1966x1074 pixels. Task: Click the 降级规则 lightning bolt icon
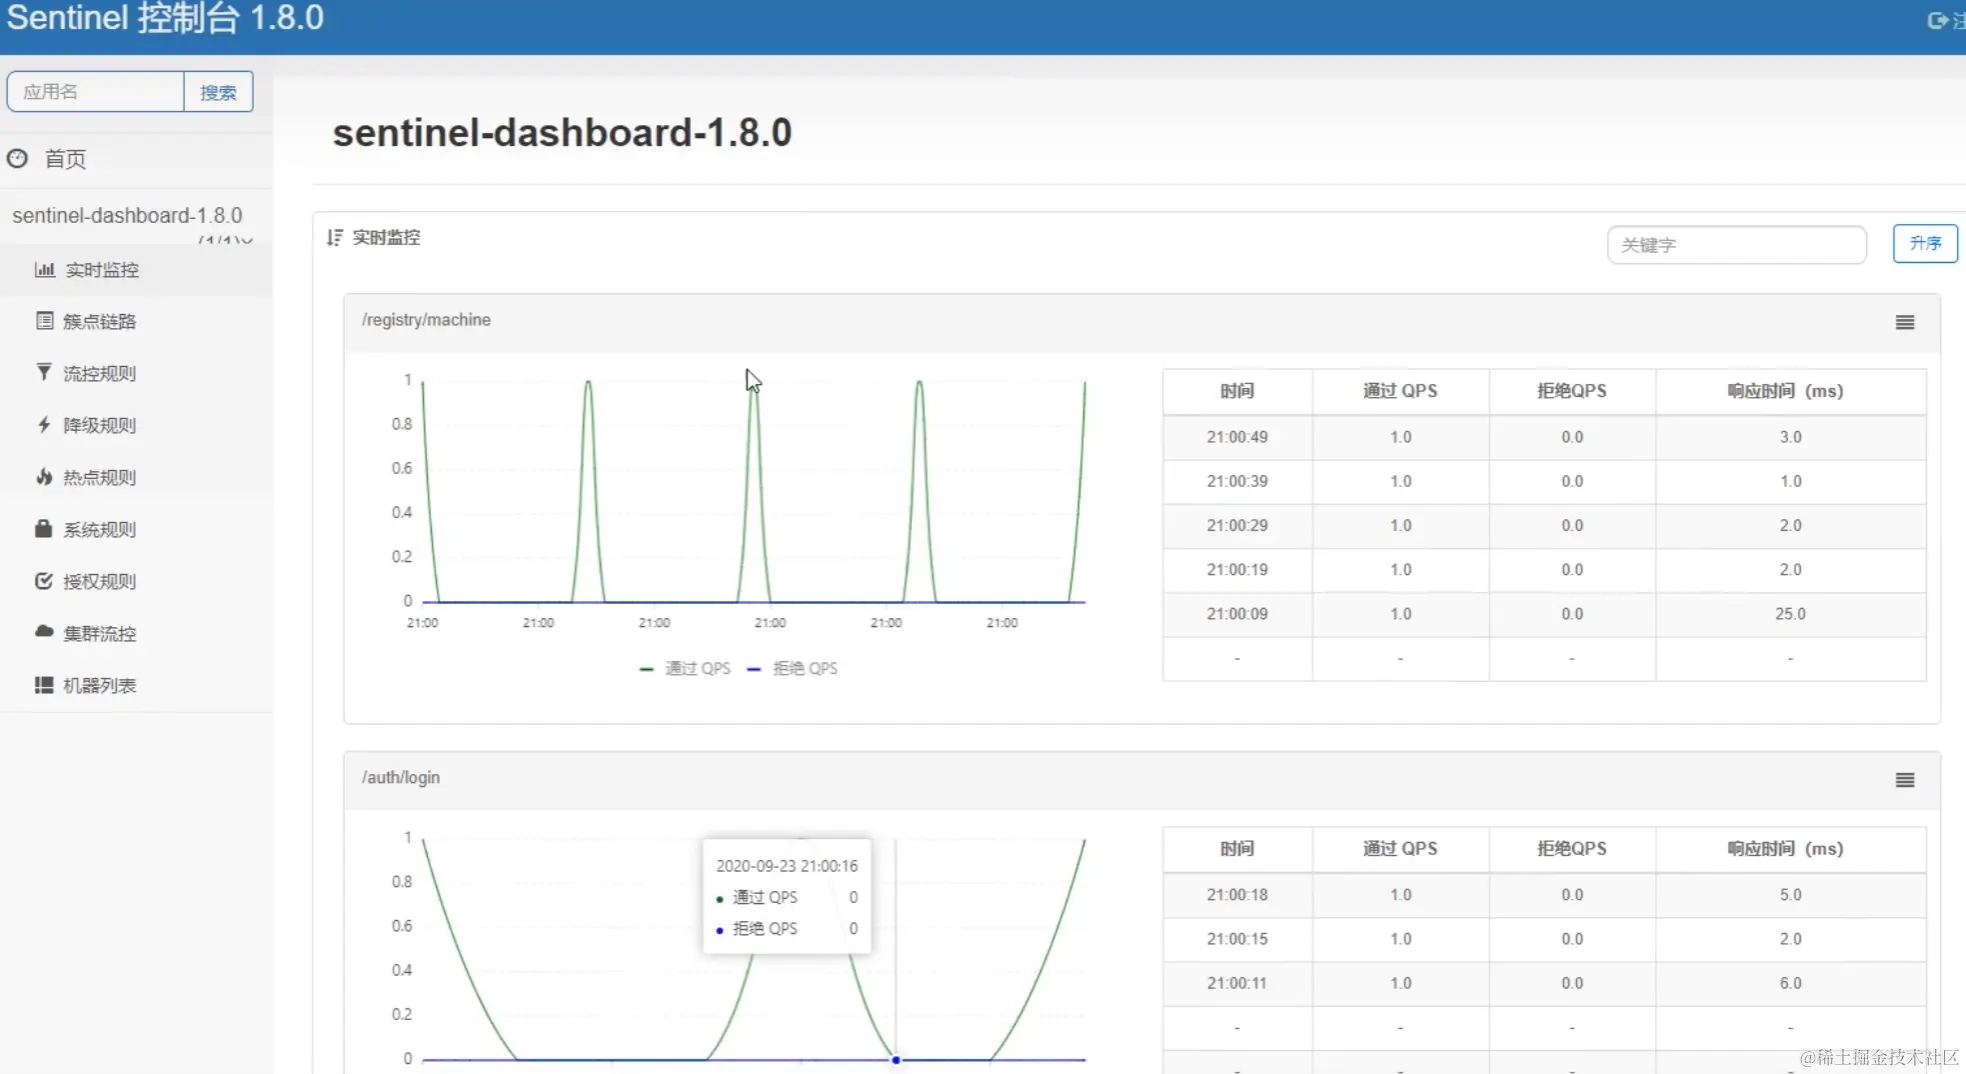click(44, 425)
